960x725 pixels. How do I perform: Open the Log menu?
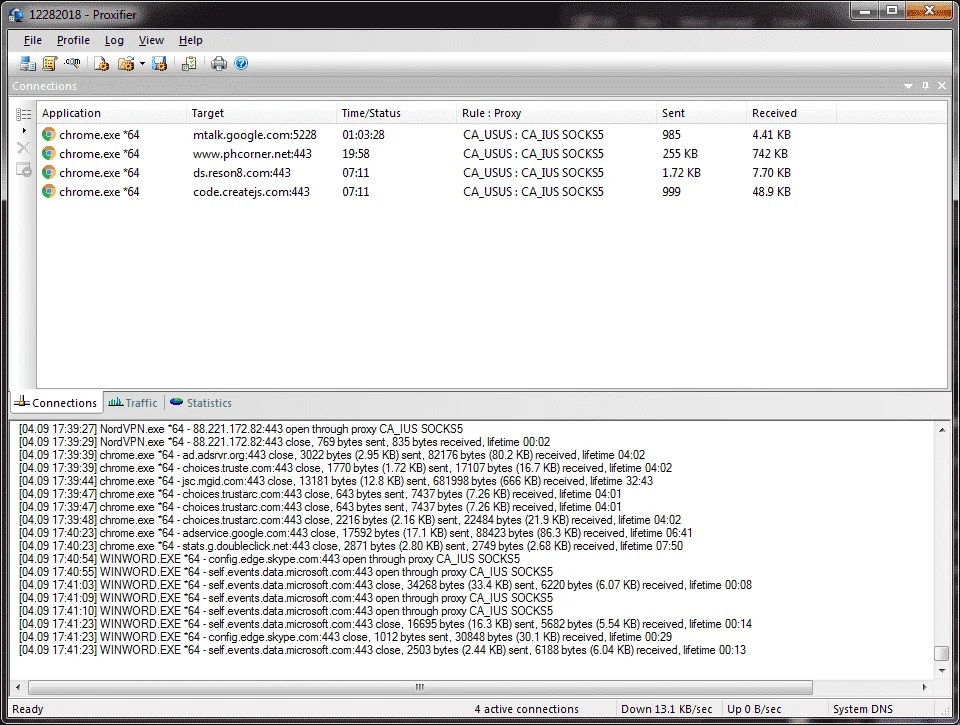click(114, 40)
